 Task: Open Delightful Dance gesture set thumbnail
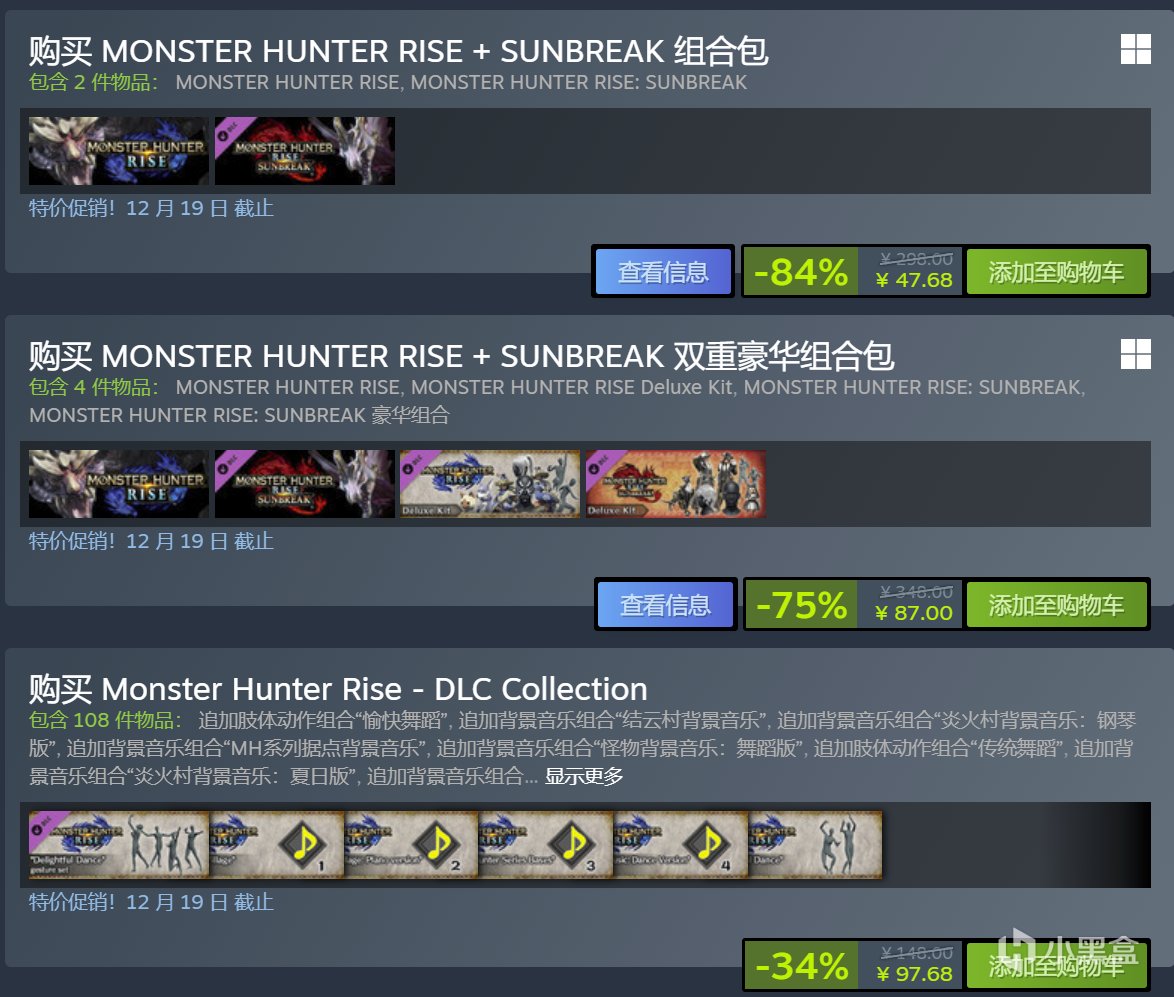click(x=119, y=845)
